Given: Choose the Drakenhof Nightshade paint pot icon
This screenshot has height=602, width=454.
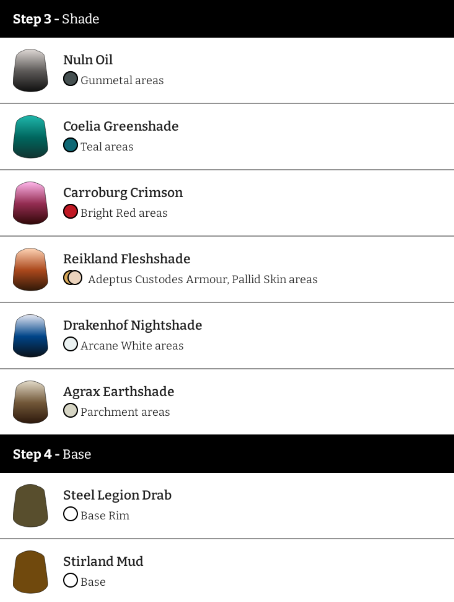Looking at the screenshot, I should click(30, 336).
